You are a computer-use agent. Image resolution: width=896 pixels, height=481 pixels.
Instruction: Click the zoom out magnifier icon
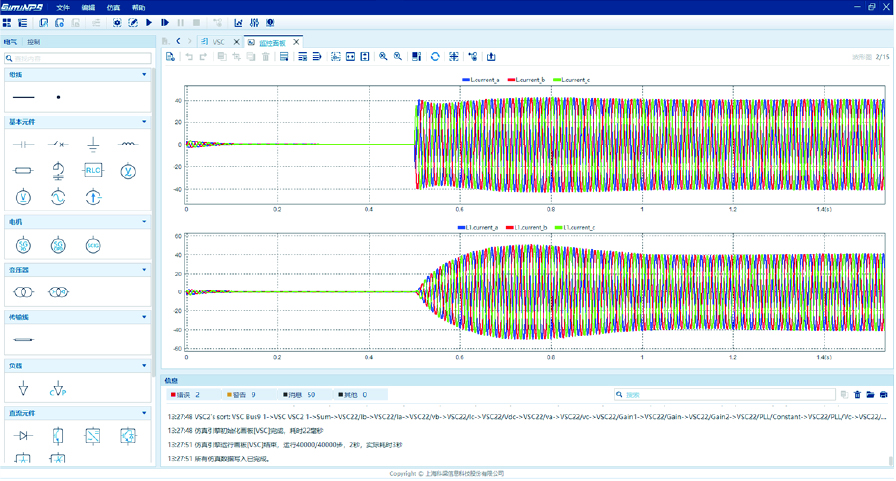click(x=398, y=57)
